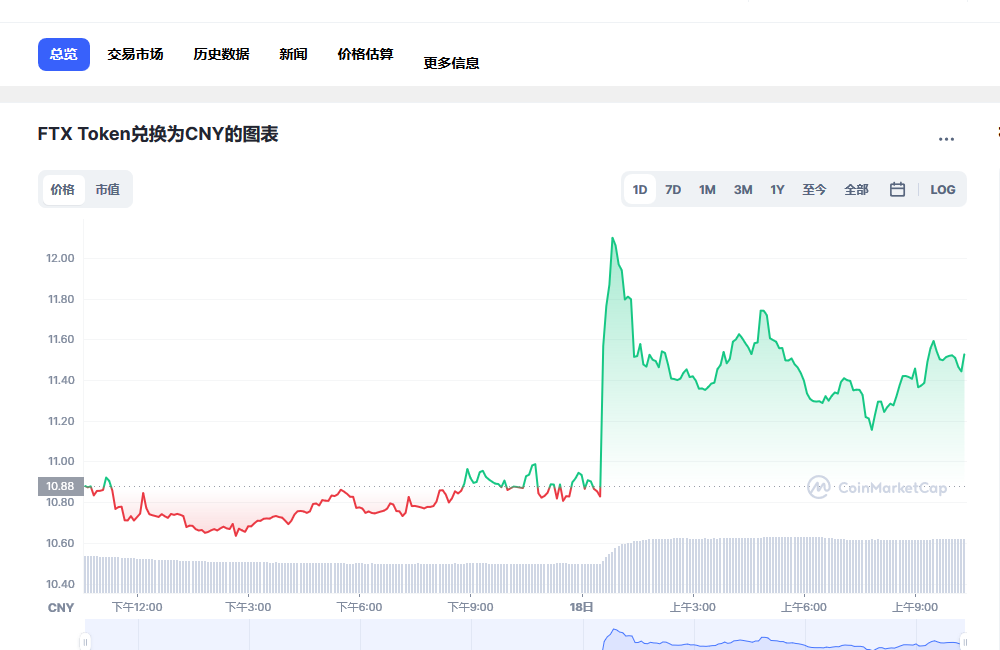Select the 新闻 tab

[293, 54]
